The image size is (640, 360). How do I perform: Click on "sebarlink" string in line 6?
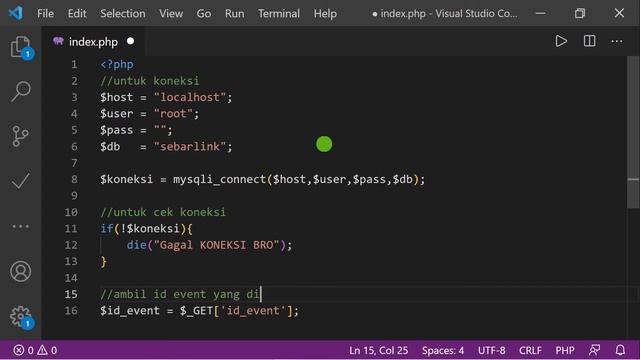(190, 146)
